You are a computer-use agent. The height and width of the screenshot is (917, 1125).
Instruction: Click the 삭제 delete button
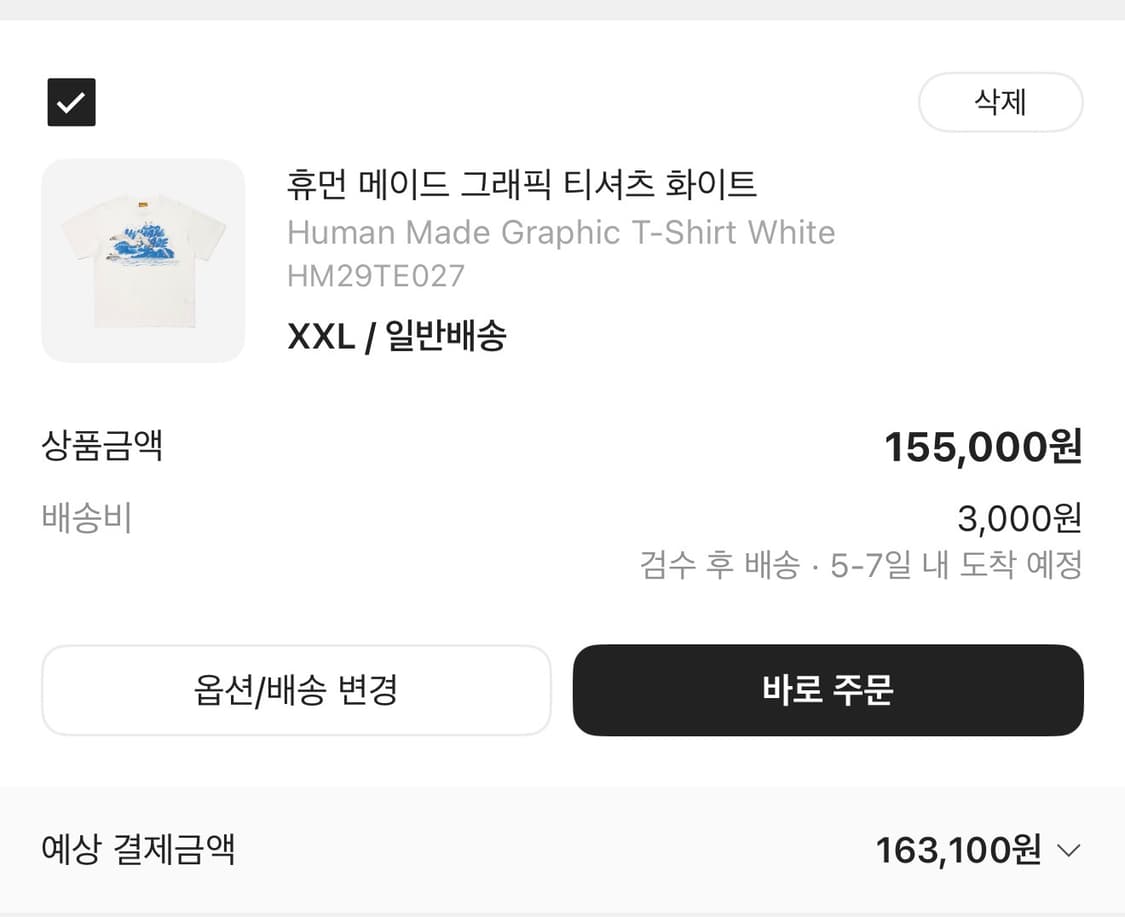pyautogui.click(x=1000, y=102)
